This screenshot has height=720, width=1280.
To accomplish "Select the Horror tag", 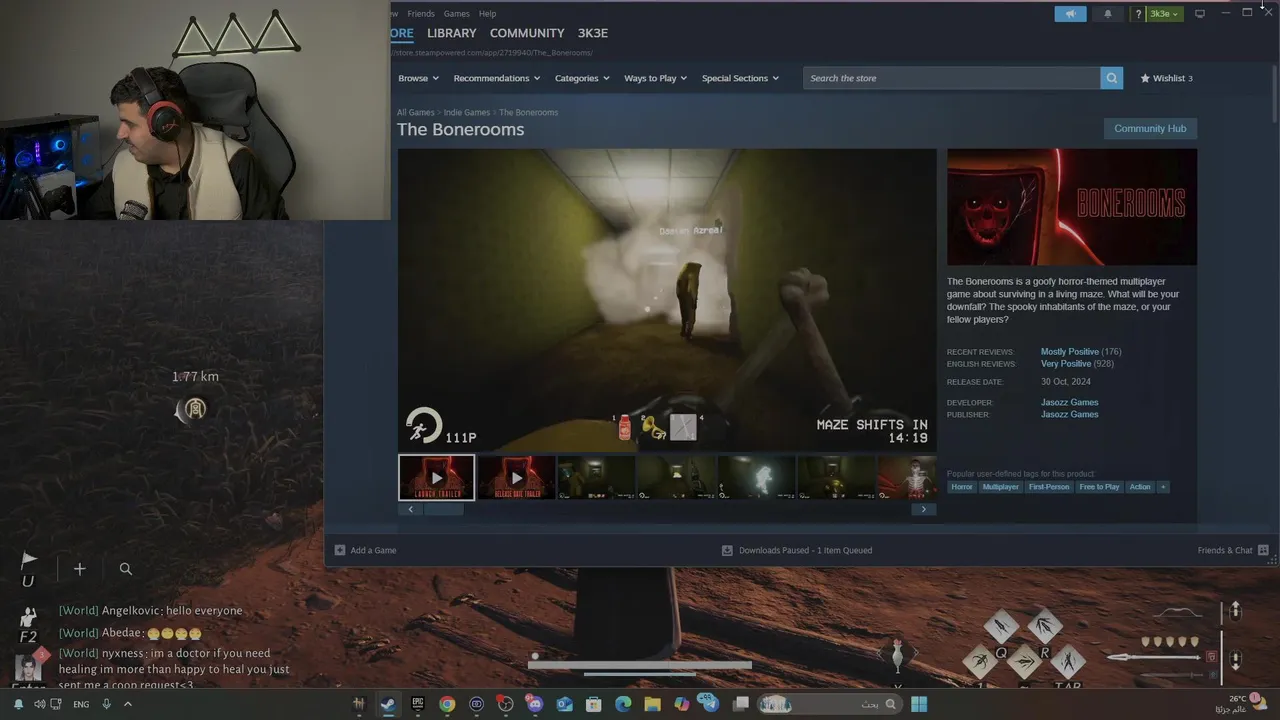I will point(961,487).
